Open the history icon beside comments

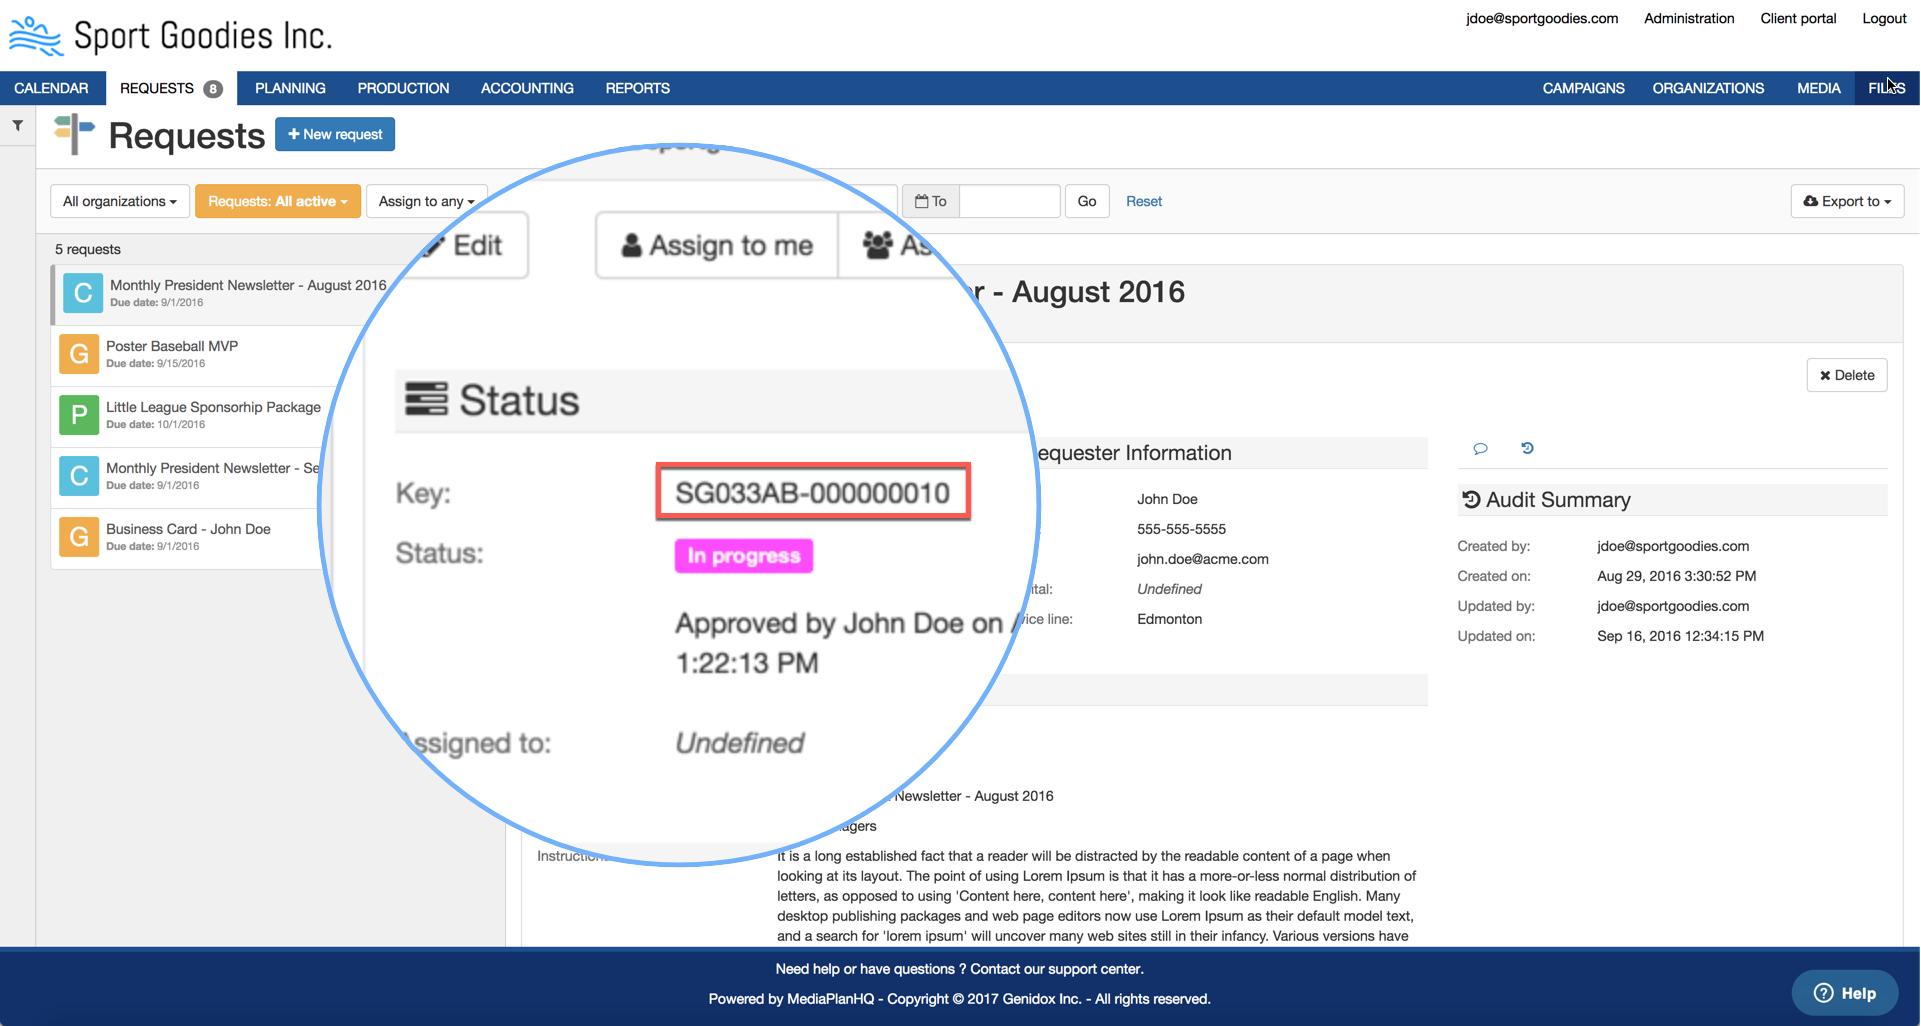[1527, 449]
